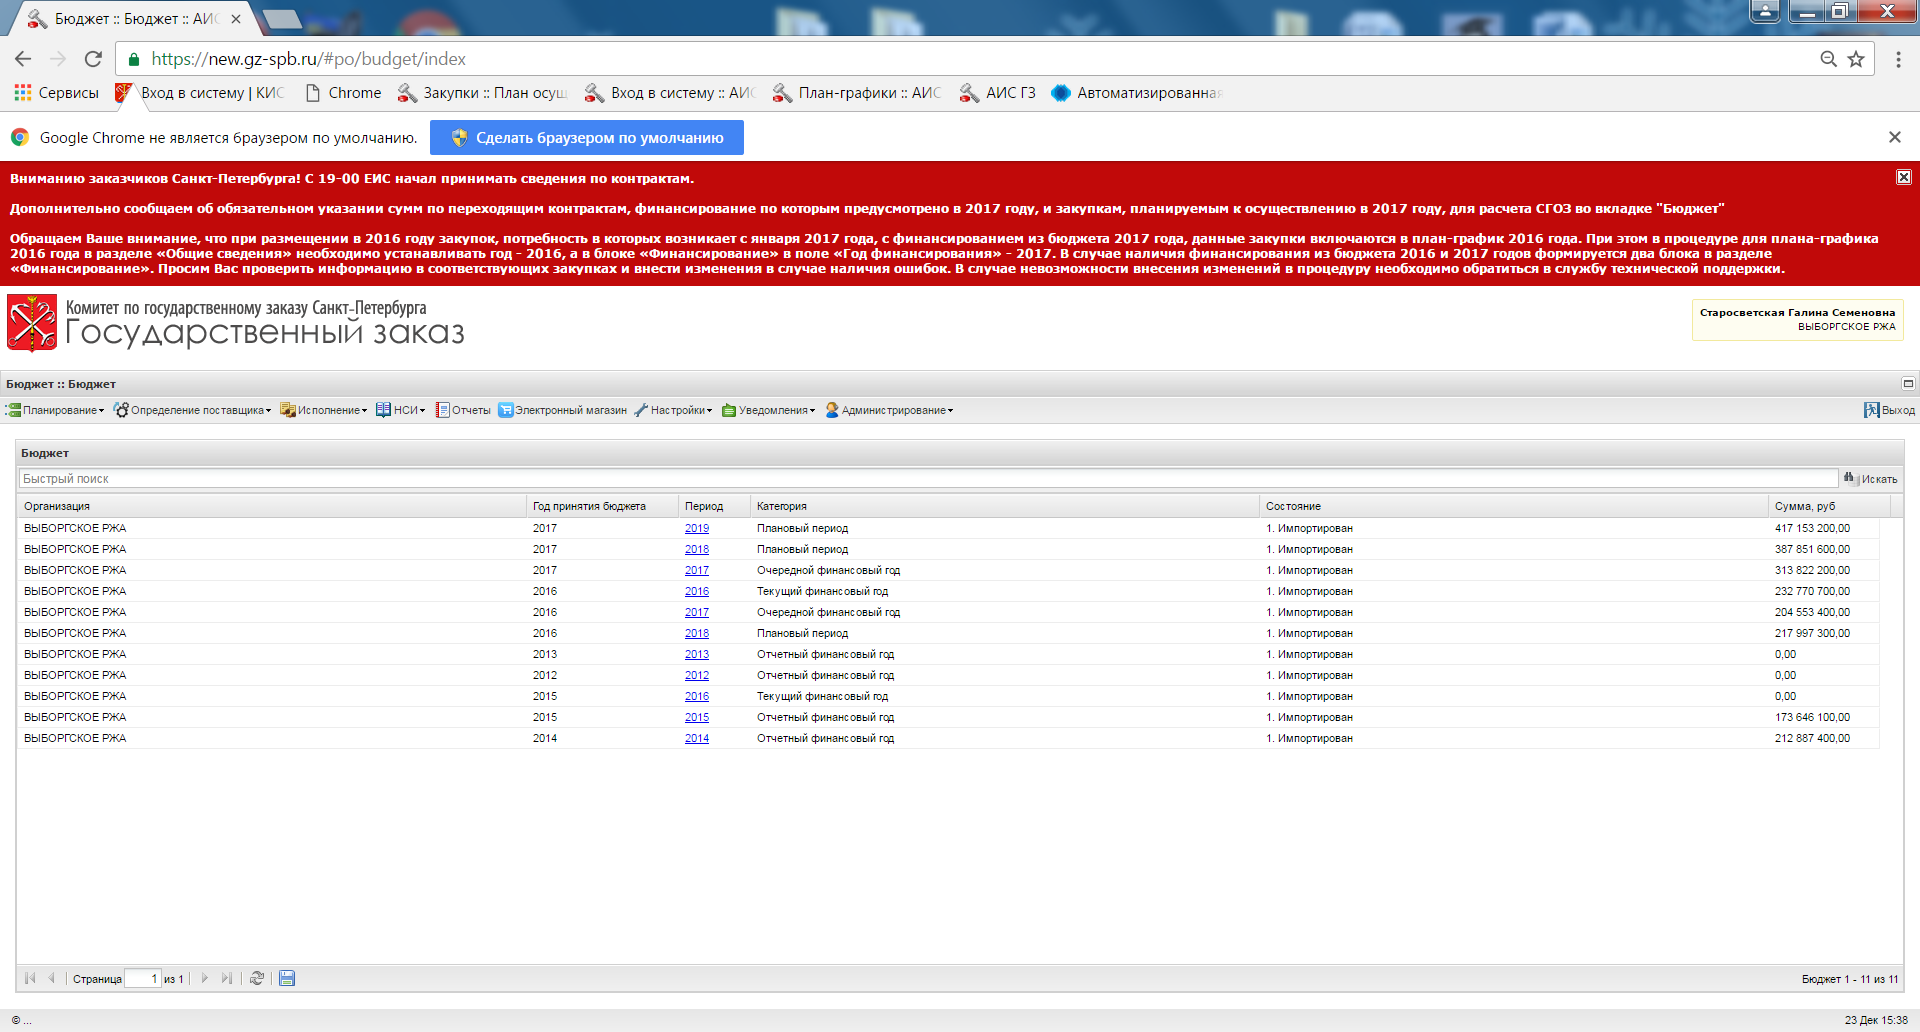Log out using the Выход button
The height and width of the screenshot is (1032, 1920).
click(1889, 410)
